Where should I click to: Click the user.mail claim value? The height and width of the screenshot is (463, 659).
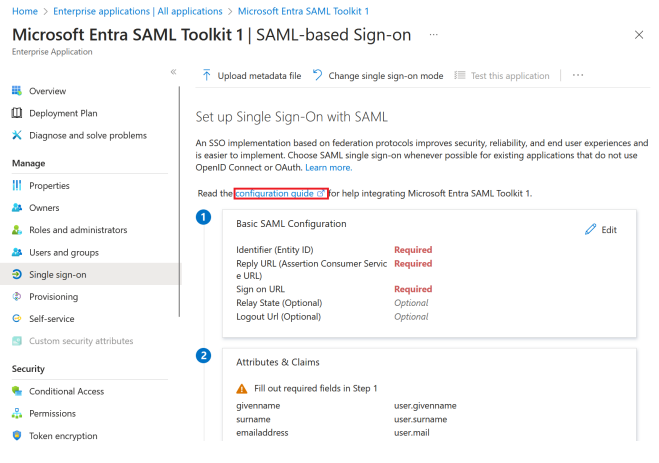[x=411, y=432]
